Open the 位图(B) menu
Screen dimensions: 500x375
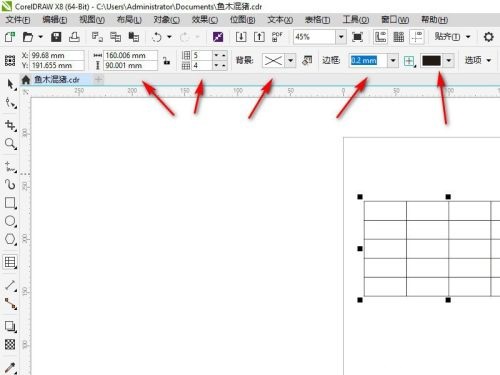[x=243, y=20]
